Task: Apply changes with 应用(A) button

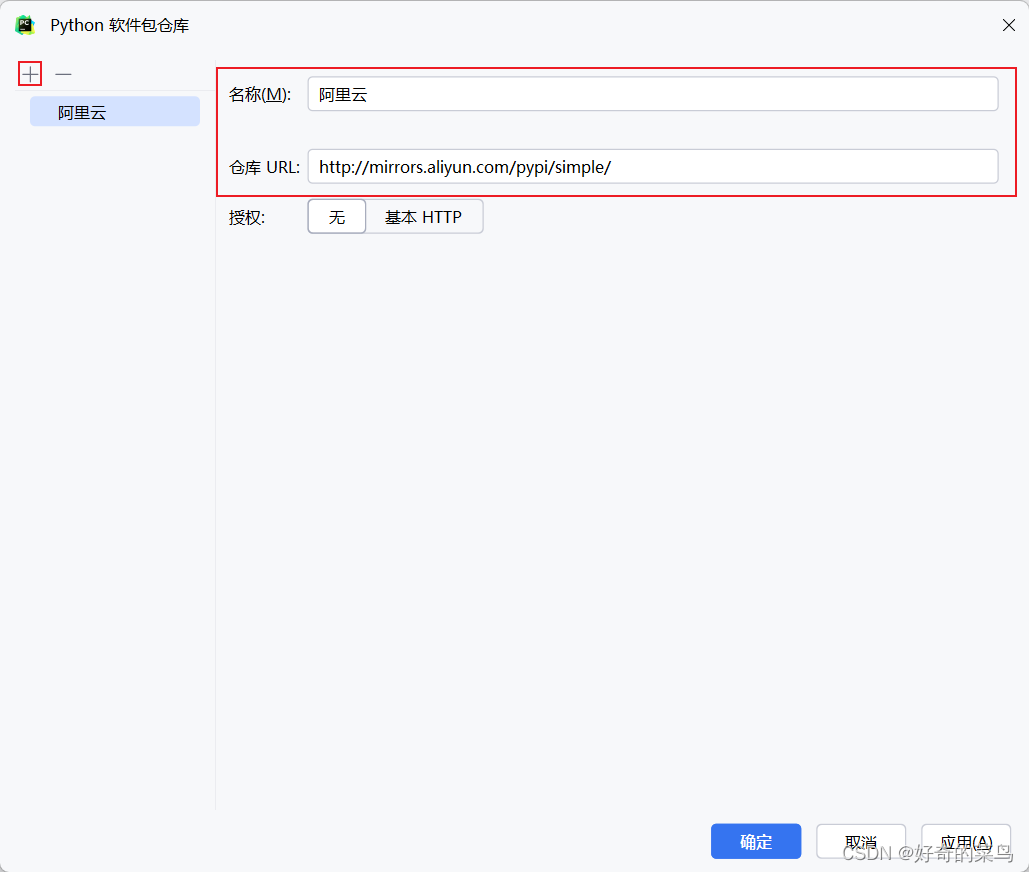Action: pyautogui.click(x=966, y=841)
